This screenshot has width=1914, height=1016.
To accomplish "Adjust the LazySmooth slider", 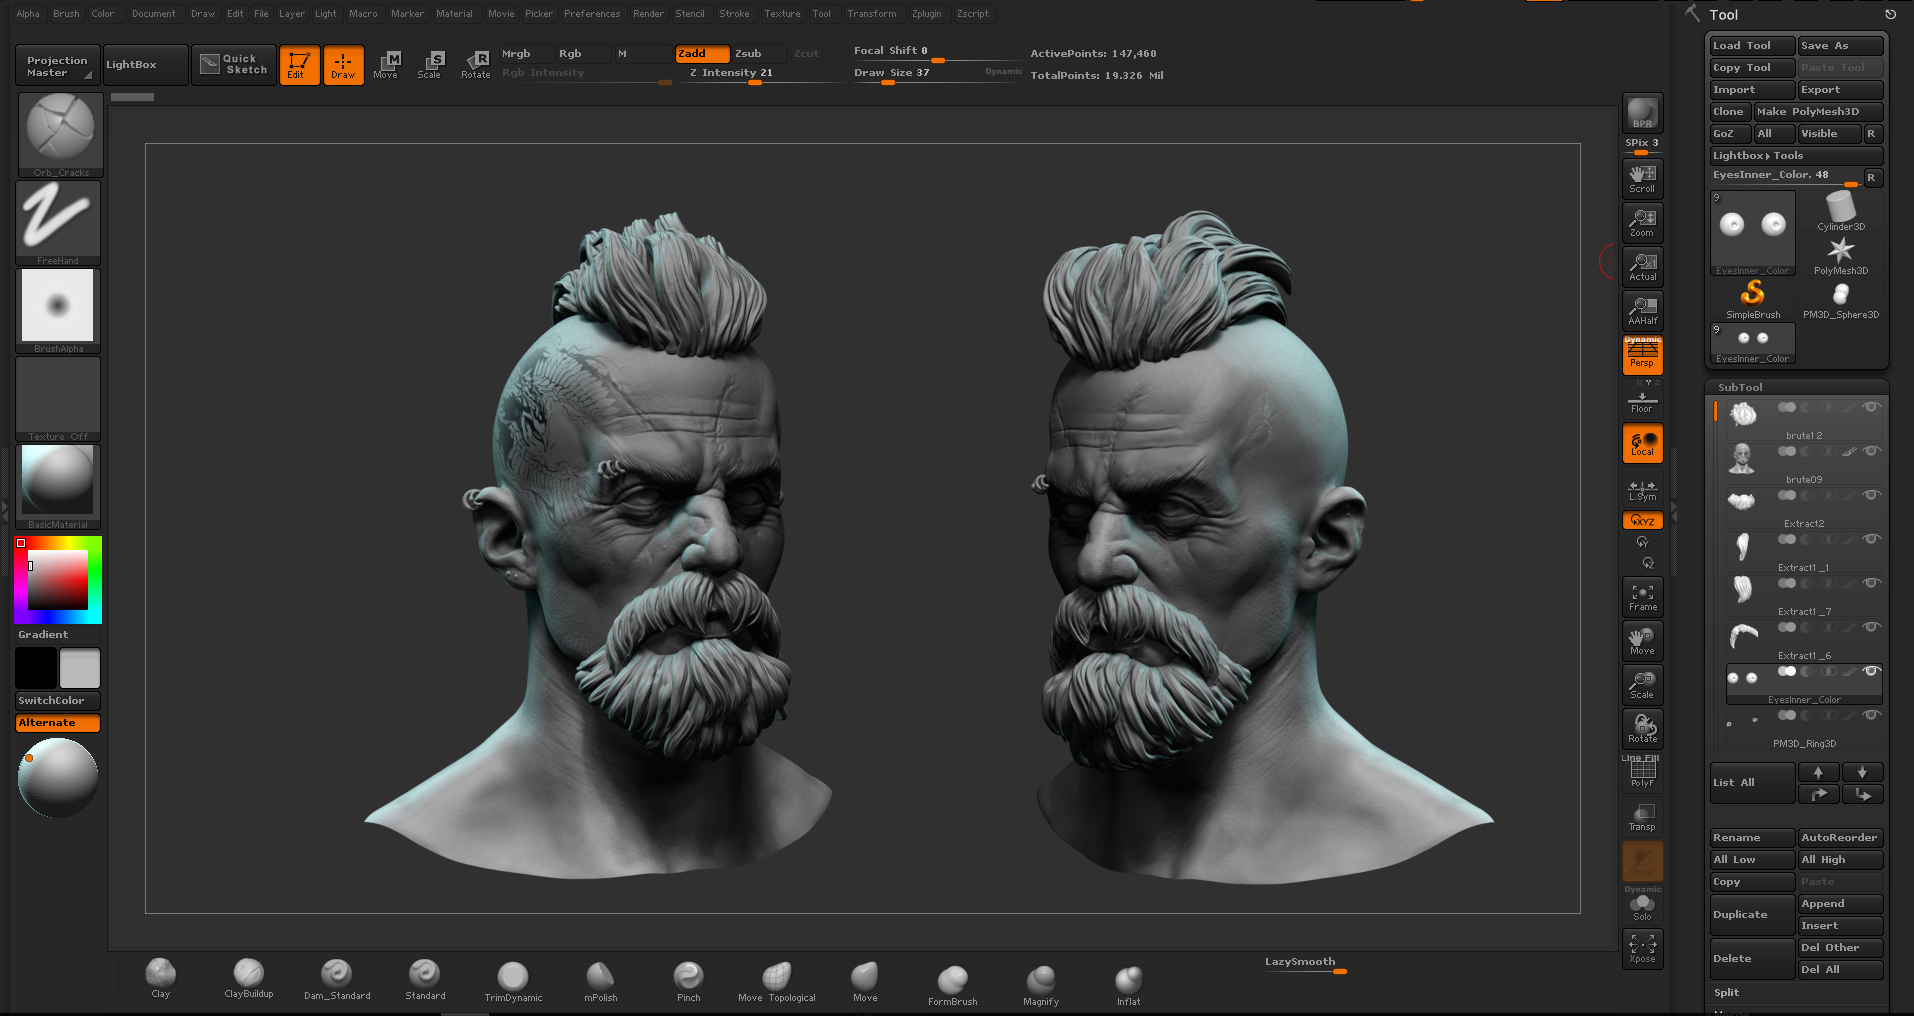I will [x=1305, y=963].
